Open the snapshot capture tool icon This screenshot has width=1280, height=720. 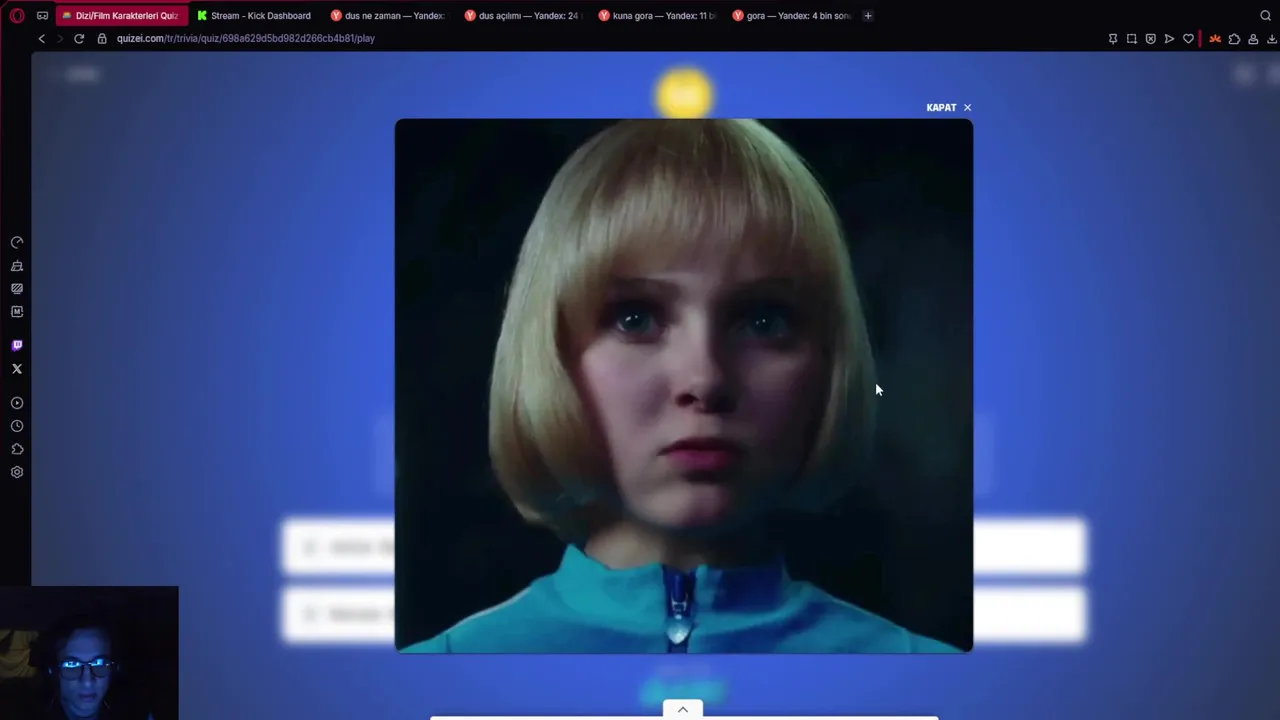click(1131, 39)
